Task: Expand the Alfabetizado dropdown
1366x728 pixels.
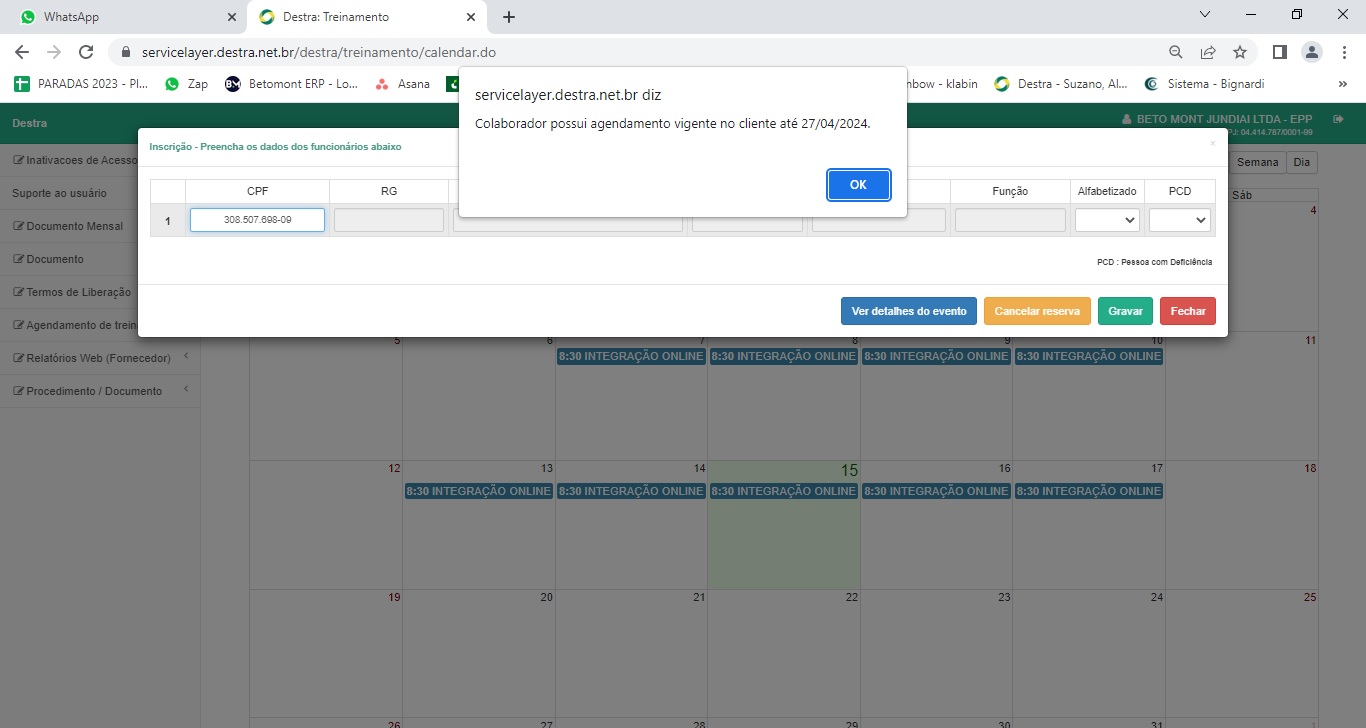Action: [1107, 220]
